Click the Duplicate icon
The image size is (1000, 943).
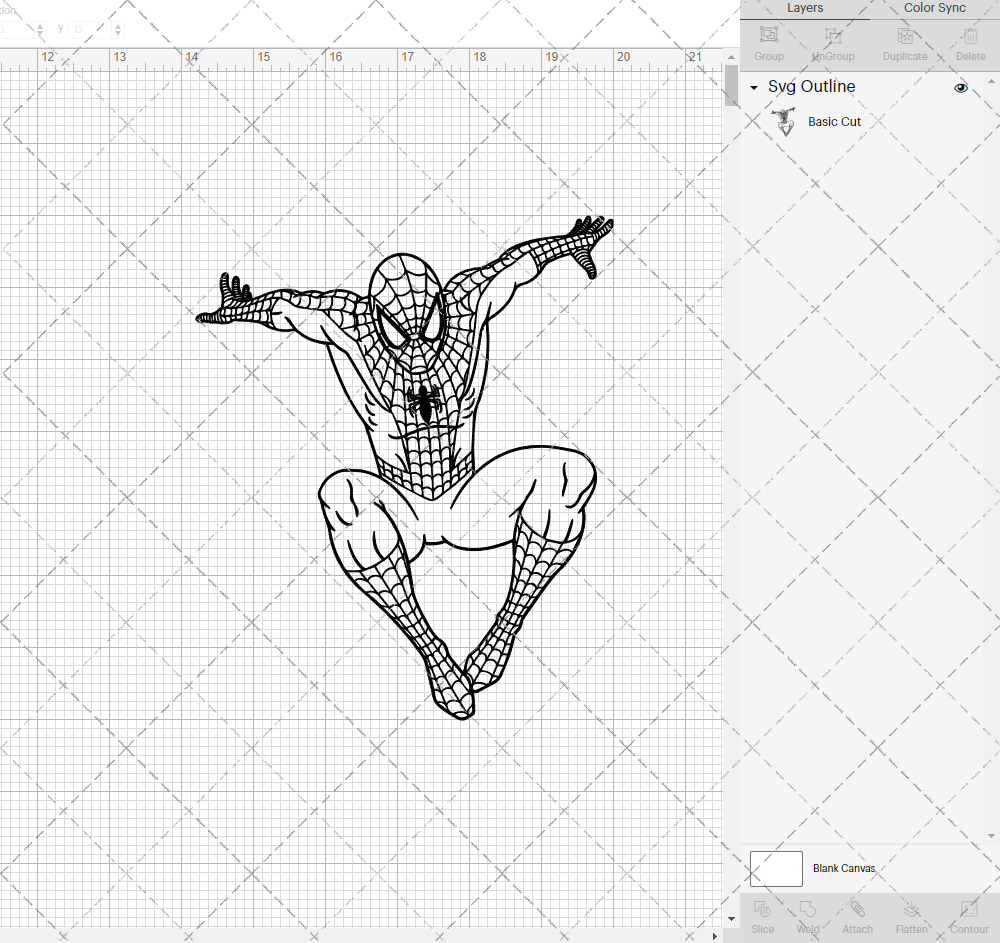(905, 35)
